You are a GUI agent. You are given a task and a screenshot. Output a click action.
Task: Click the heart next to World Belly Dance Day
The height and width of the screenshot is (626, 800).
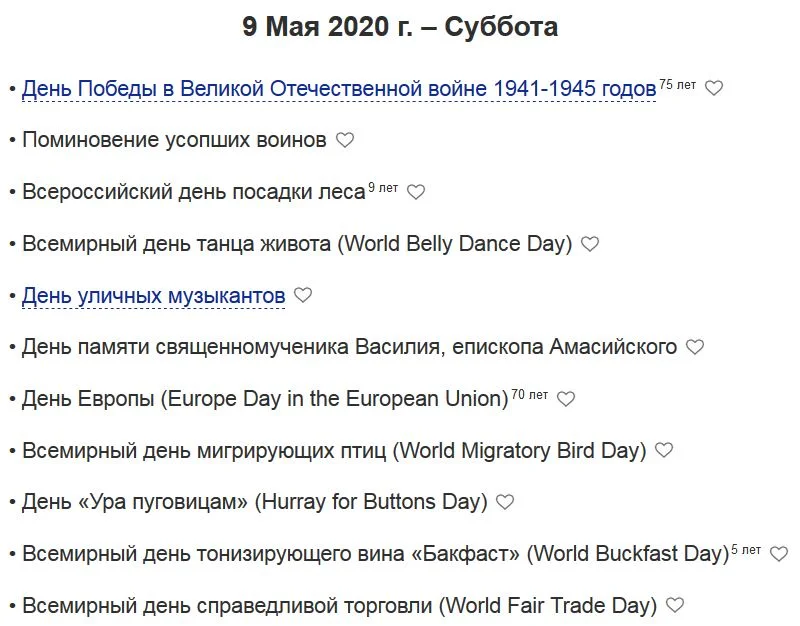coord(590,245)
